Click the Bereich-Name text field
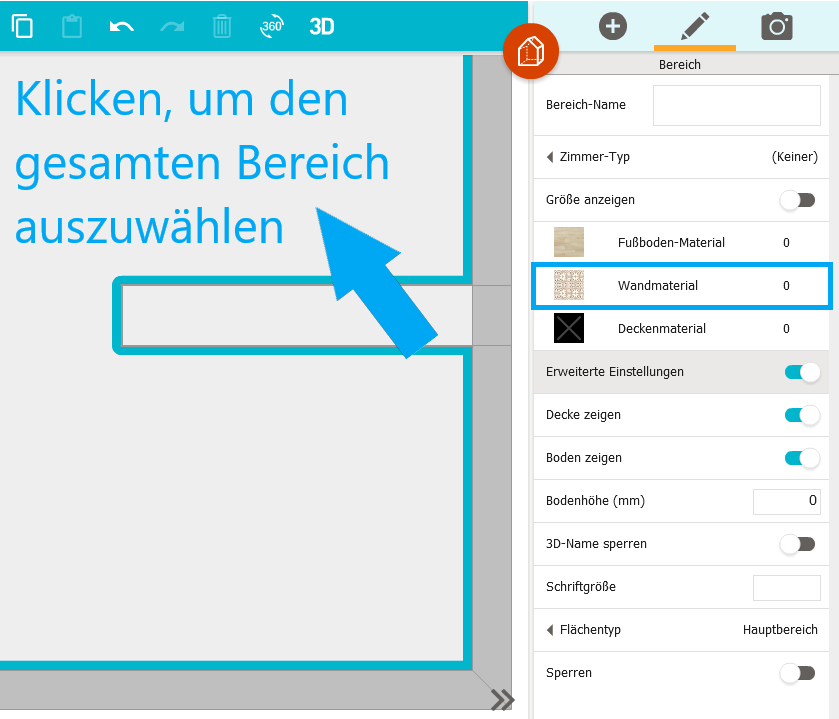This screenshot has height=719, width=839. 736,106
